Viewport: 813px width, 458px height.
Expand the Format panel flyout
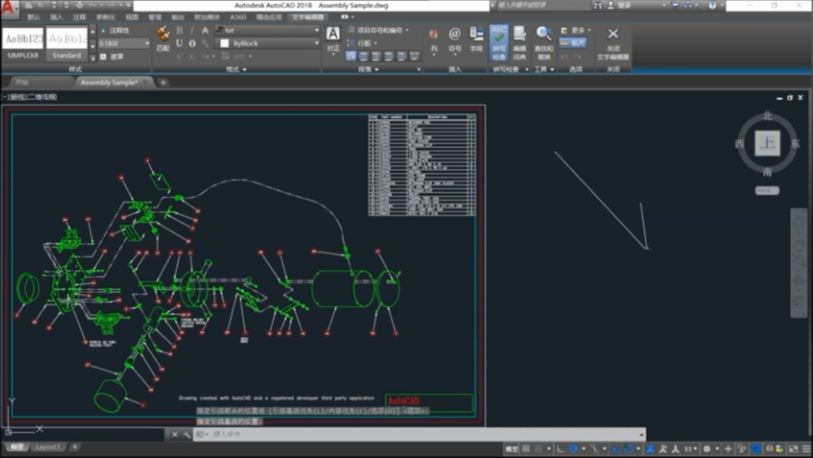236,69
